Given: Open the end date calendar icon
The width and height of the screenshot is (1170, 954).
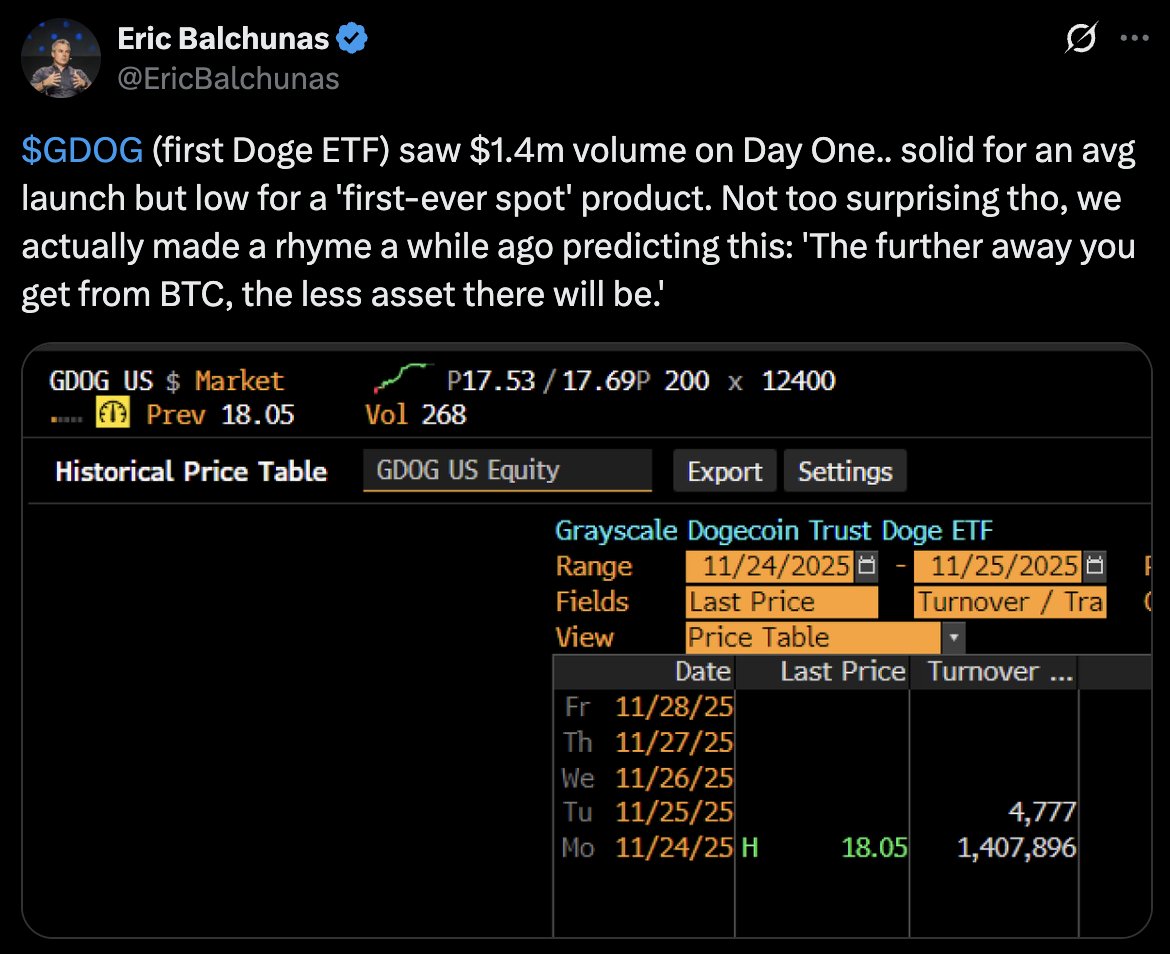Looking at the screenshot, I should click(x=1095, y=566).
